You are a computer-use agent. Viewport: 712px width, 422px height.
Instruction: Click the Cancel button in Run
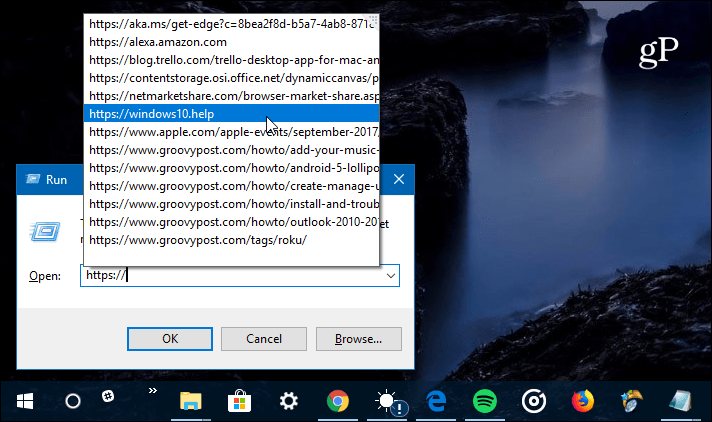(x=264, y=339)
